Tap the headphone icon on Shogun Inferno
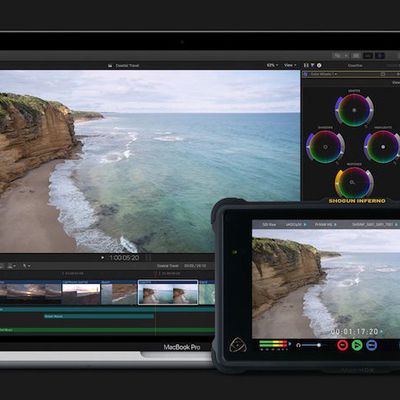This screenshot has width=400, height=400. (x=298, y=345)
